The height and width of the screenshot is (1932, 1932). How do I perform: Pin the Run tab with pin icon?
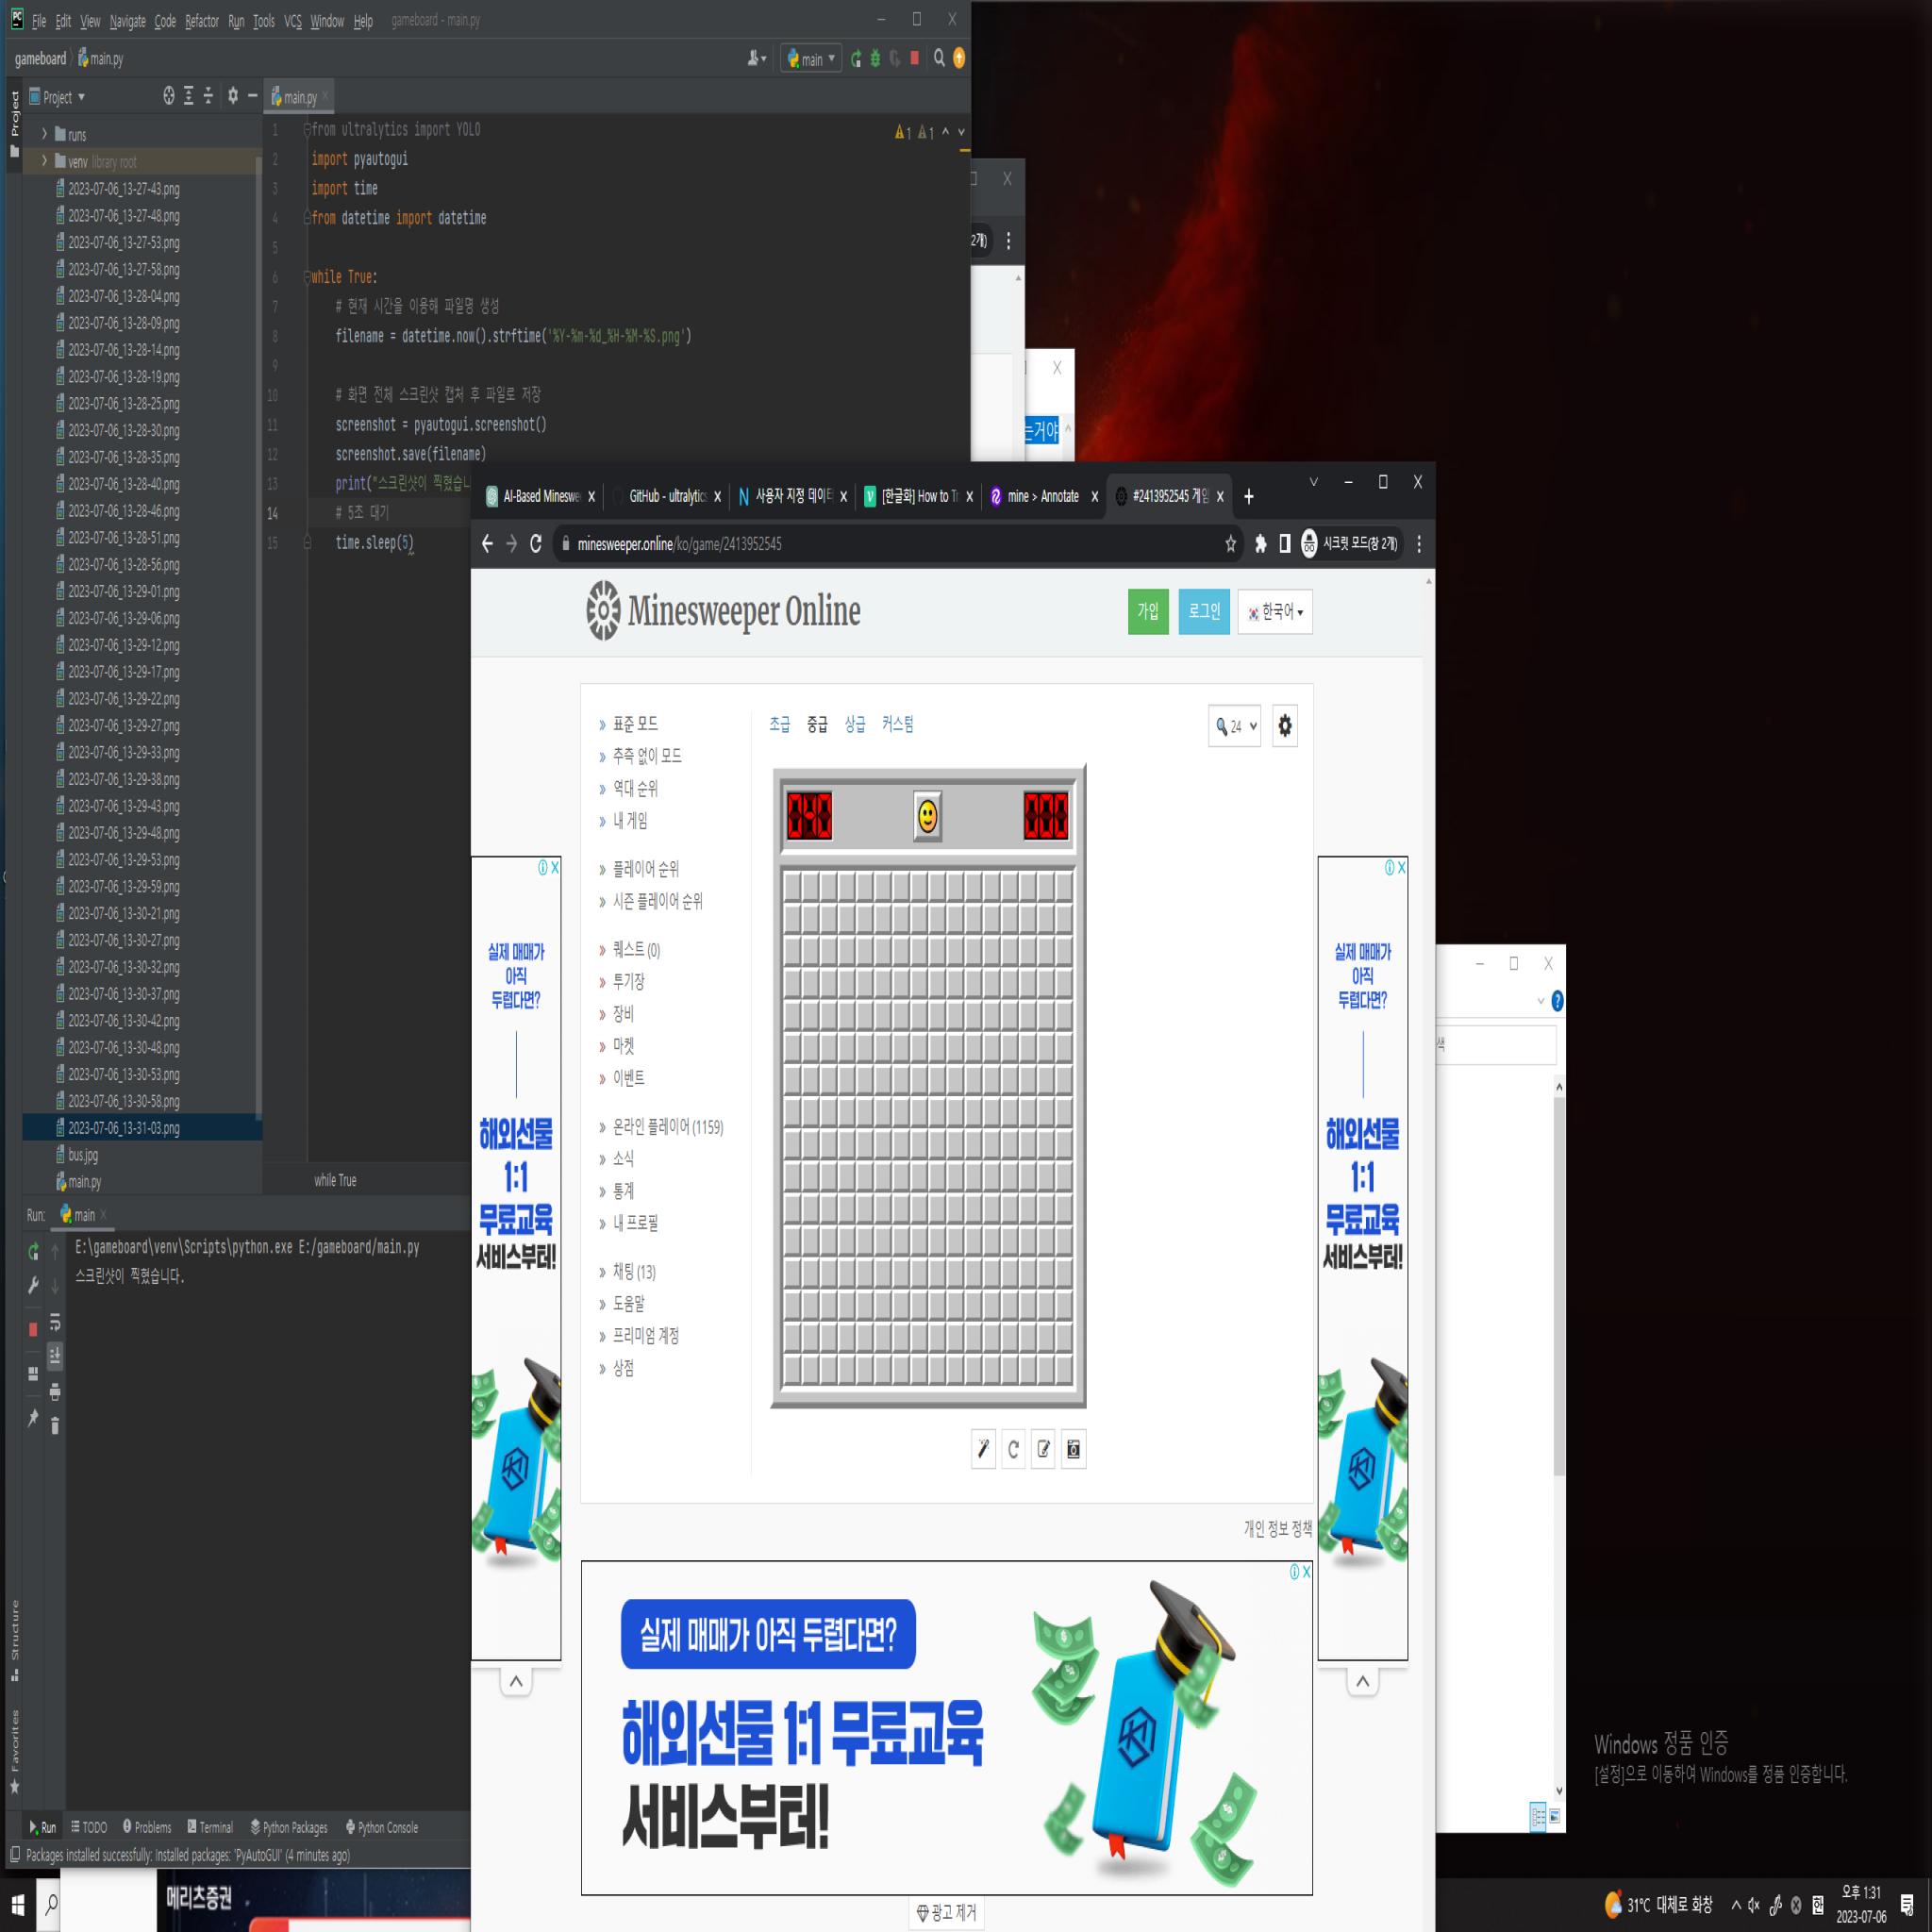[x=33, y=1418]
